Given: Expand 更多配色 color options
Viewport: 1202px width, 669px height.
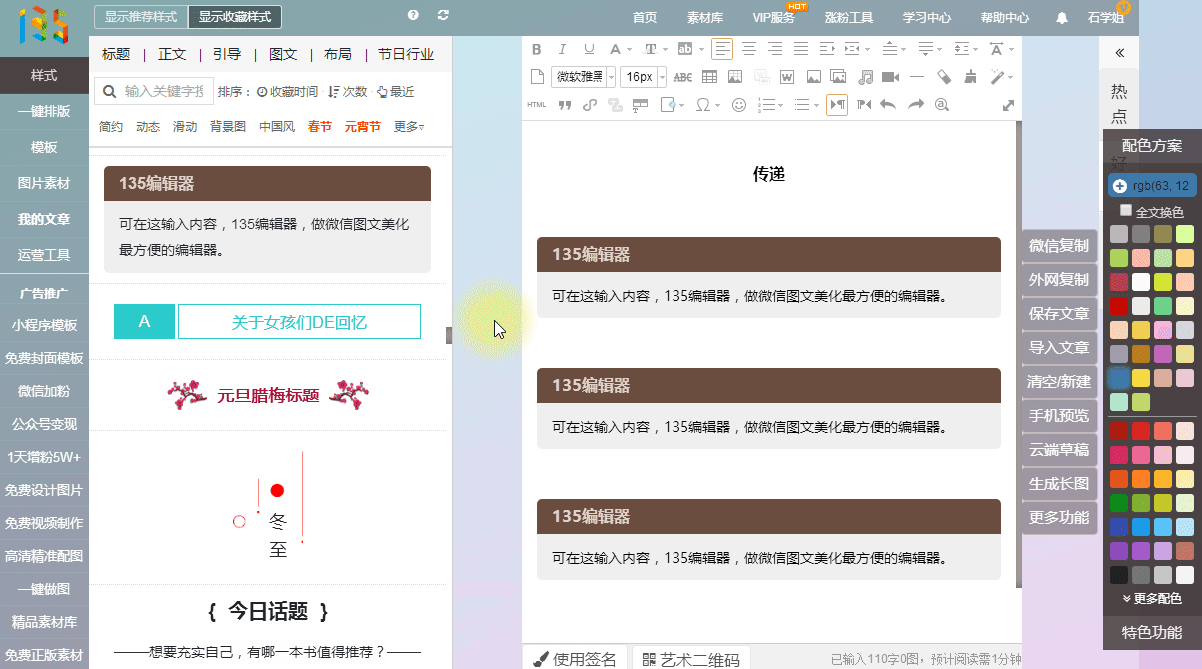Looking at the screenshot, I should [x=1152, y=598].
